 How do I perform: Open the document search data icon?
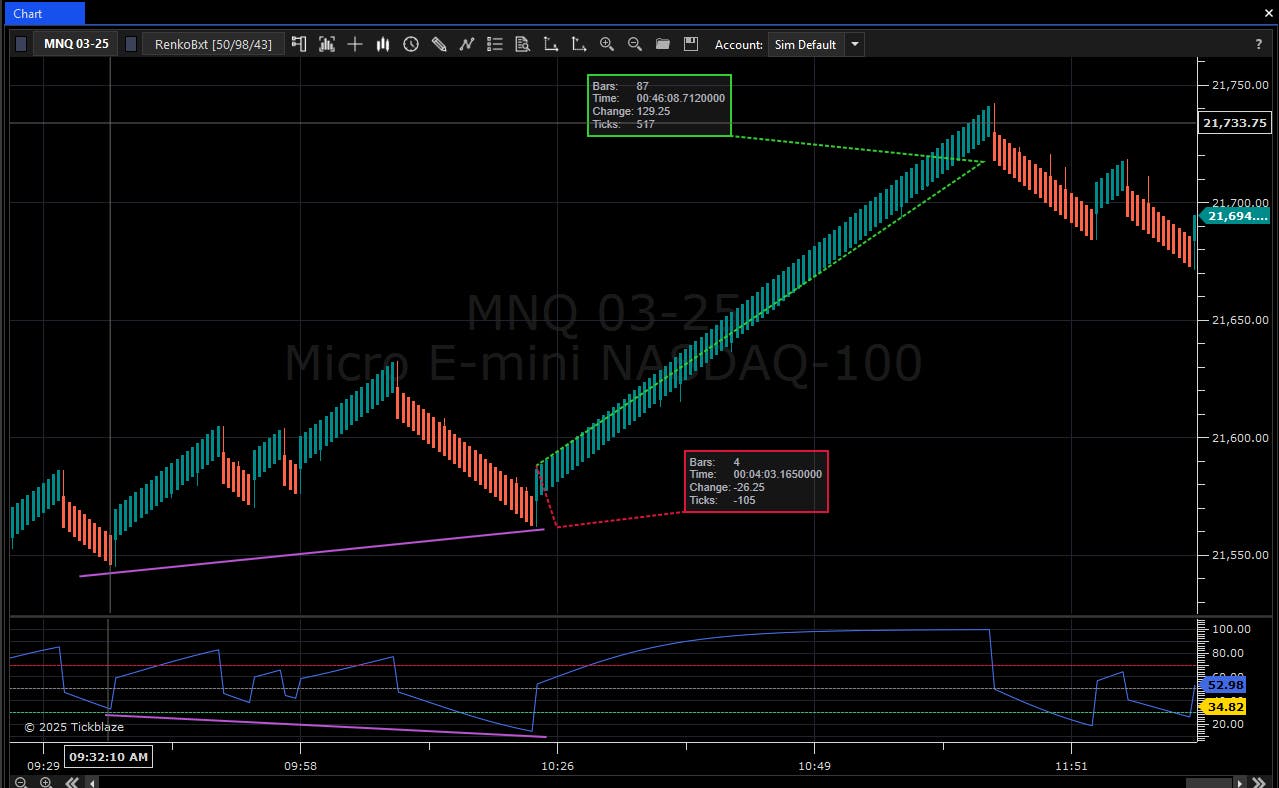(522, 44)
